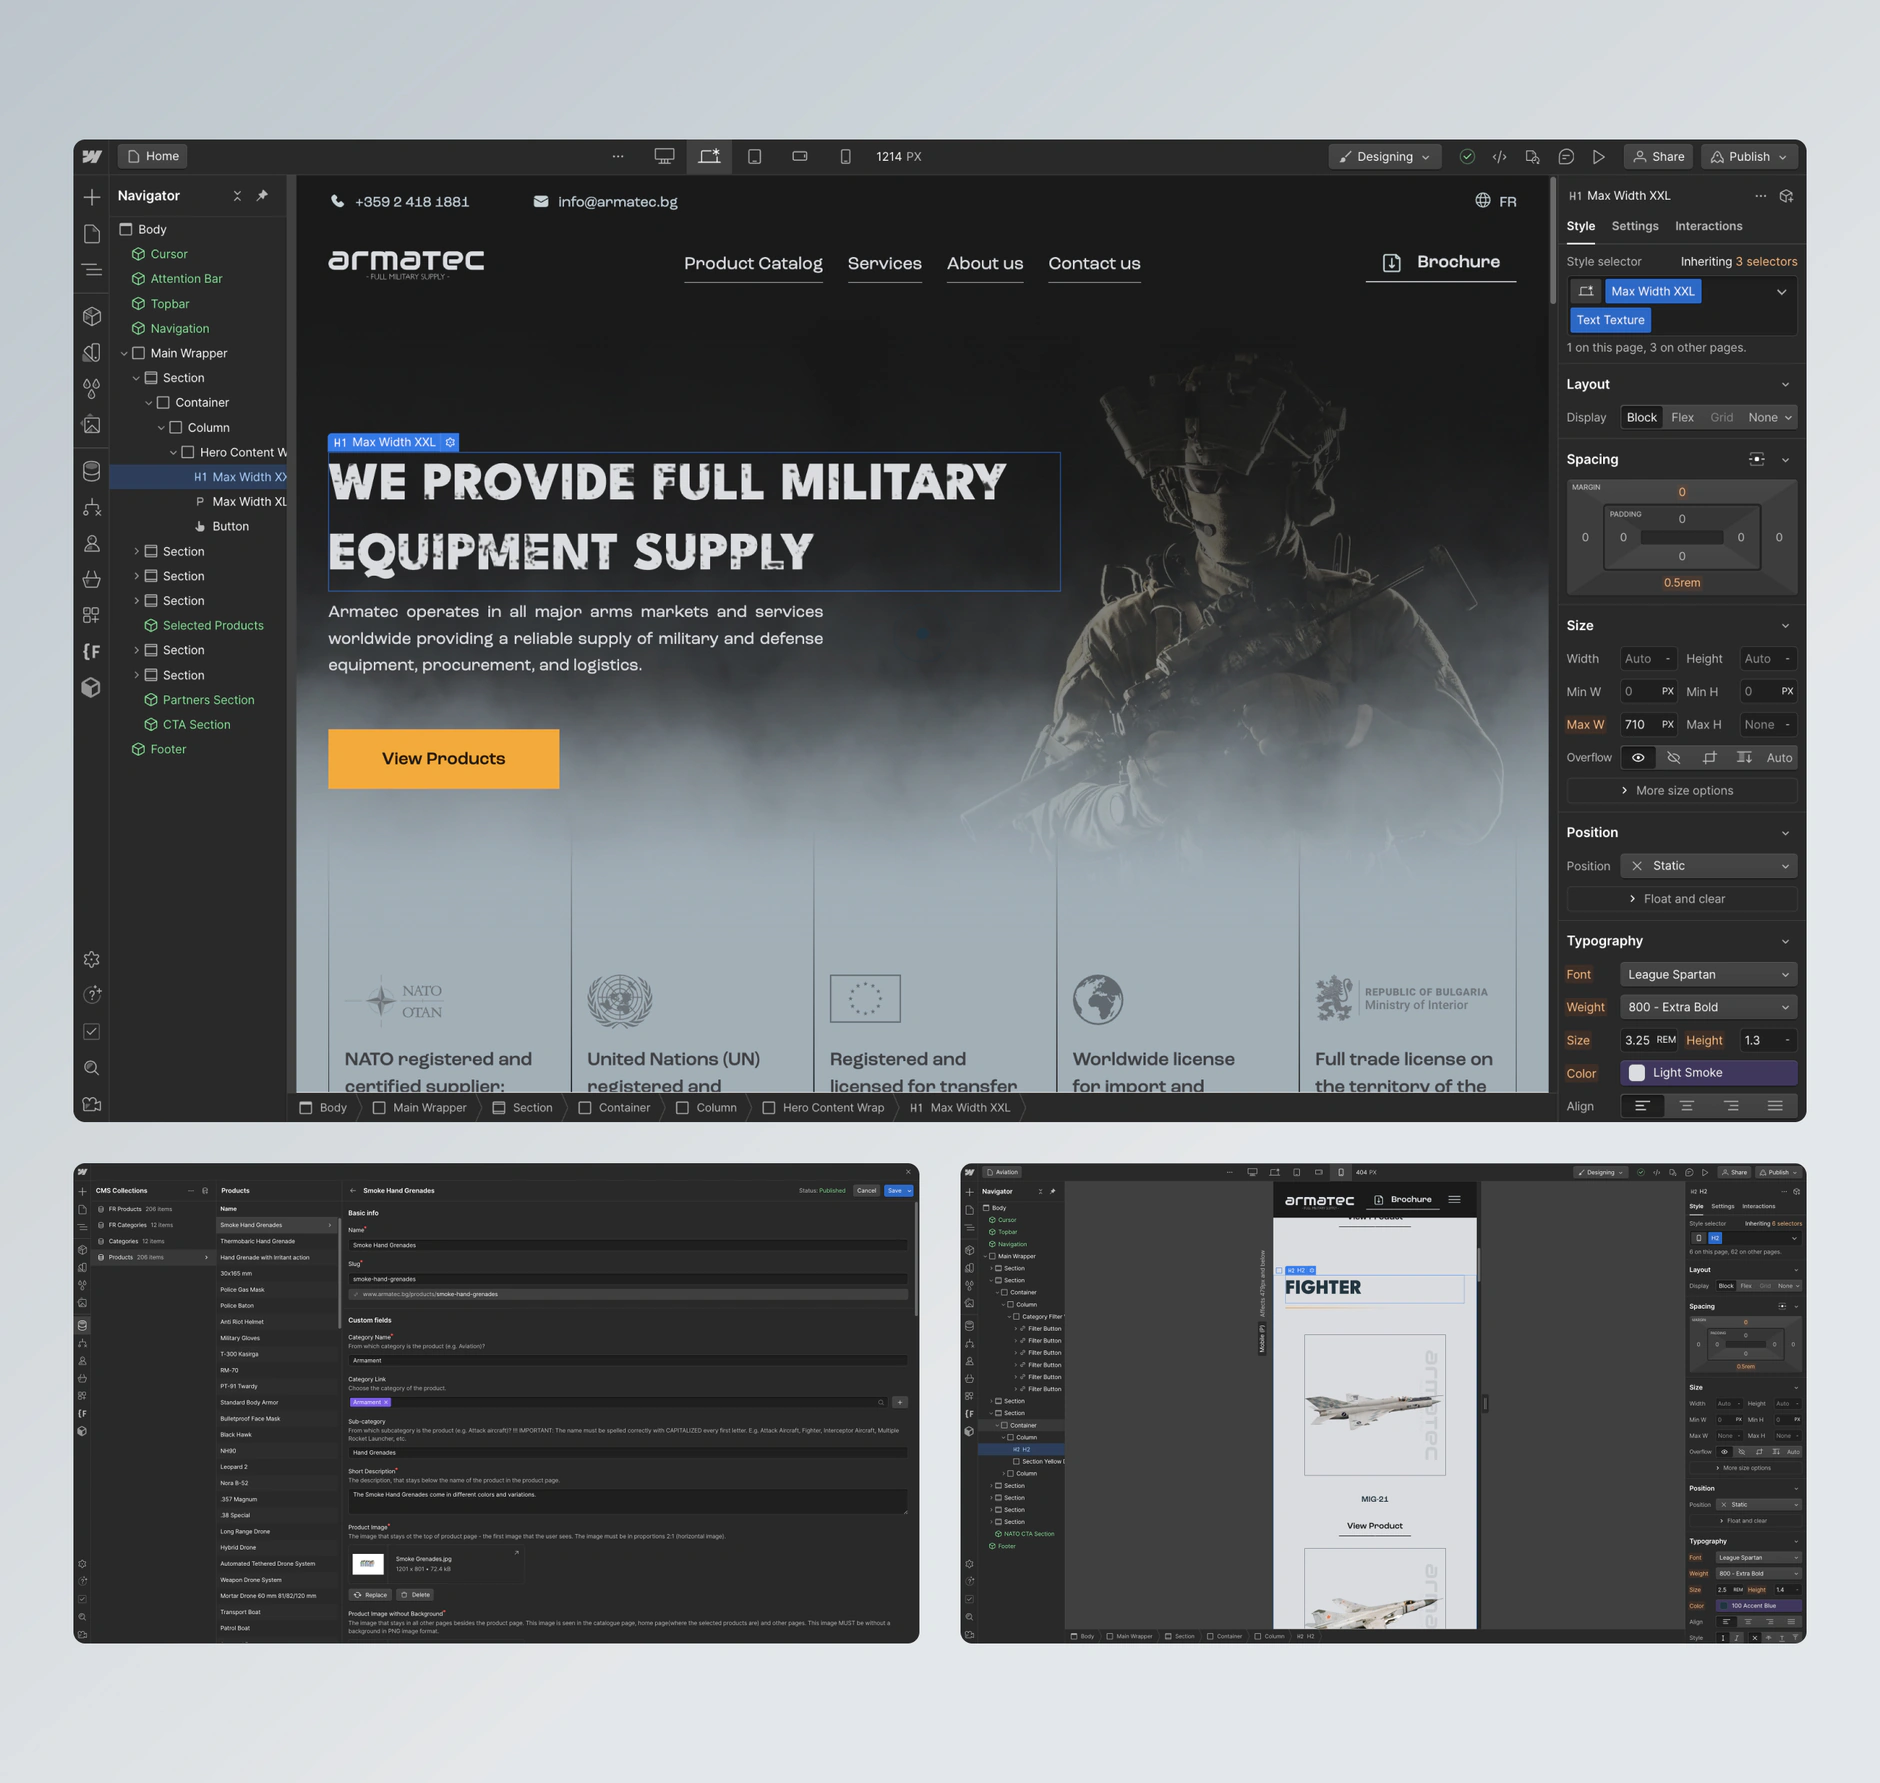Image resolution: width=1880 pixels, height=1783 pixels.
Task: Open the comments bubble icon
Action: point(1566,156)
